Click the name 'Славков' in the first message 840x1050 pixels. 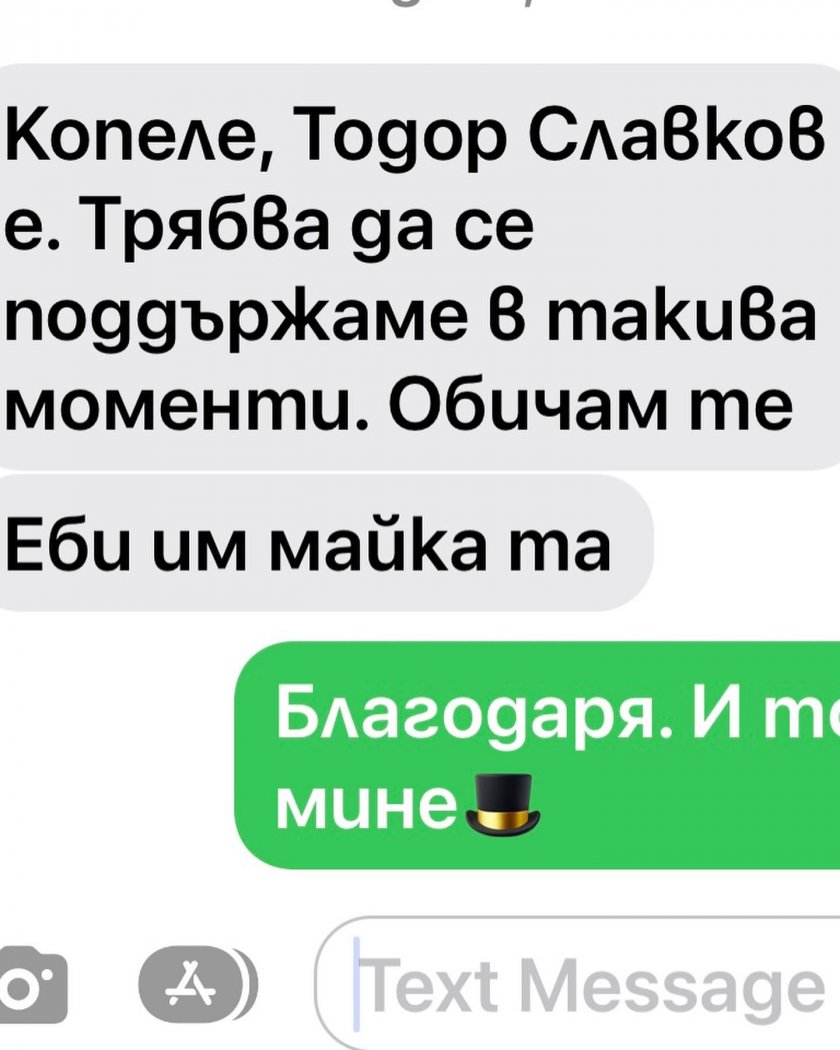pos(677,143)
